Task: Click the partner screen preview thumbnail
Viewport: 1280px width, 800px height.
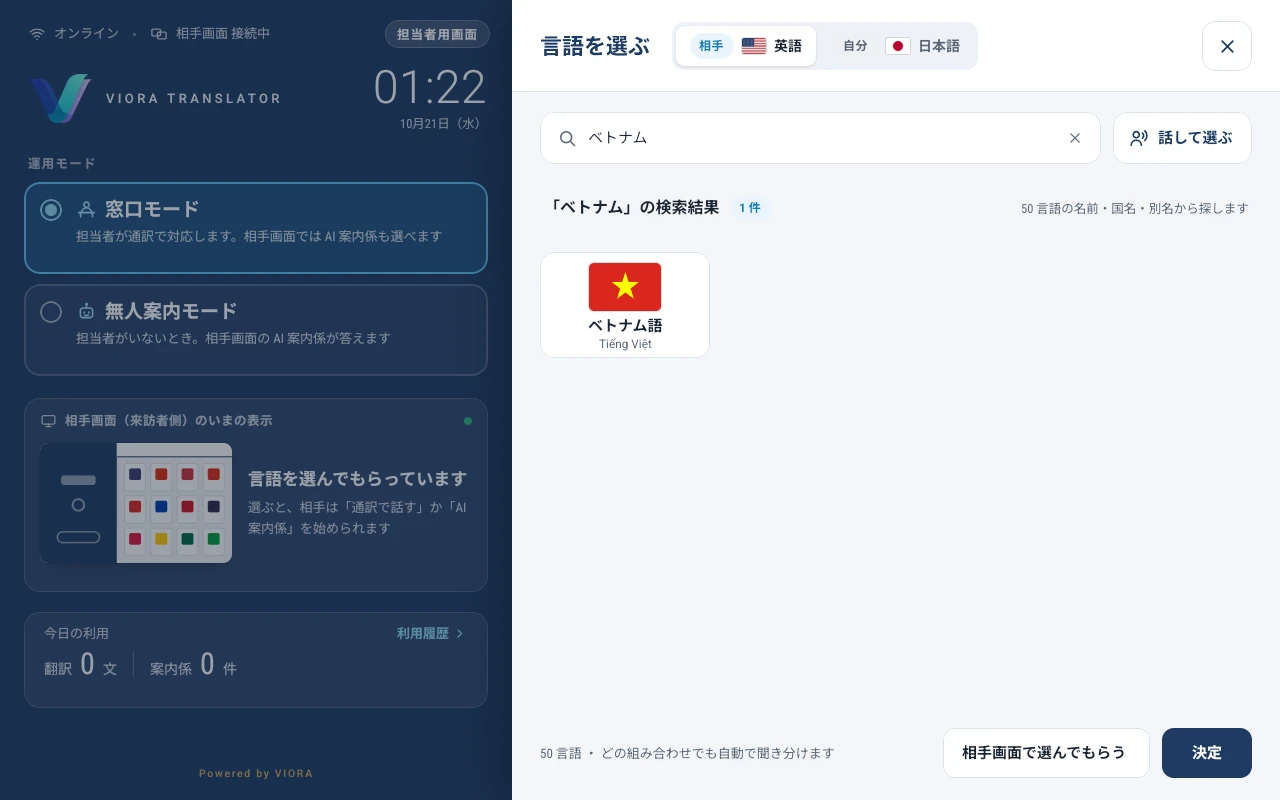Action: click(x=136, y=503)
